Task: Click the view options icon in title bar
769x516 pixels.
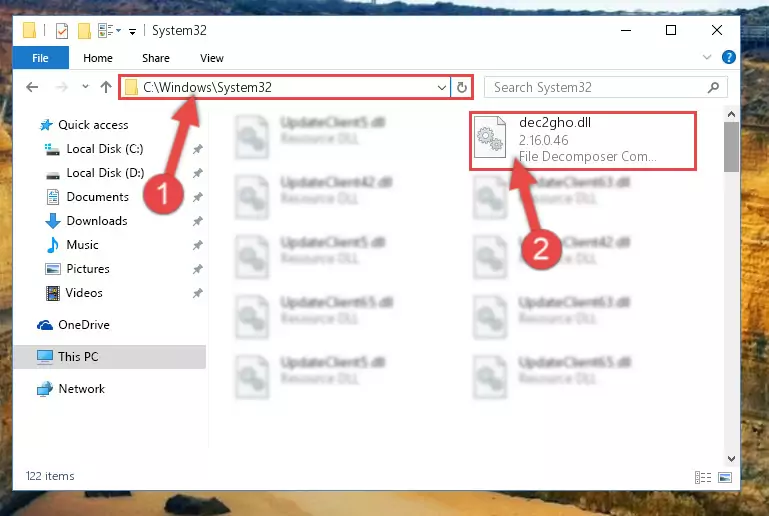Action: tap(109, 31)
